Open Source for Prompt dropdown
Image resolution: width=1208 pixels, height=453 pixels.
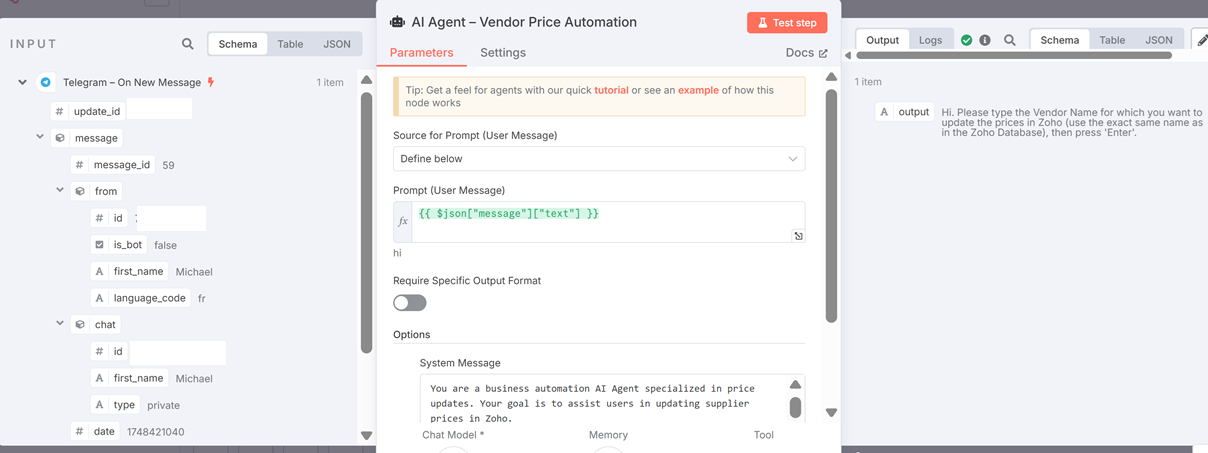pos(599,159)
